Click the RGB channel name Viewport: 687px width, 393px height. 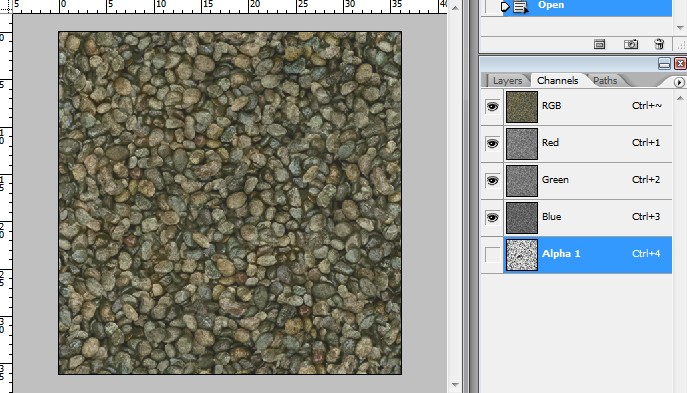pyautogui.click(x=551, y=106)
